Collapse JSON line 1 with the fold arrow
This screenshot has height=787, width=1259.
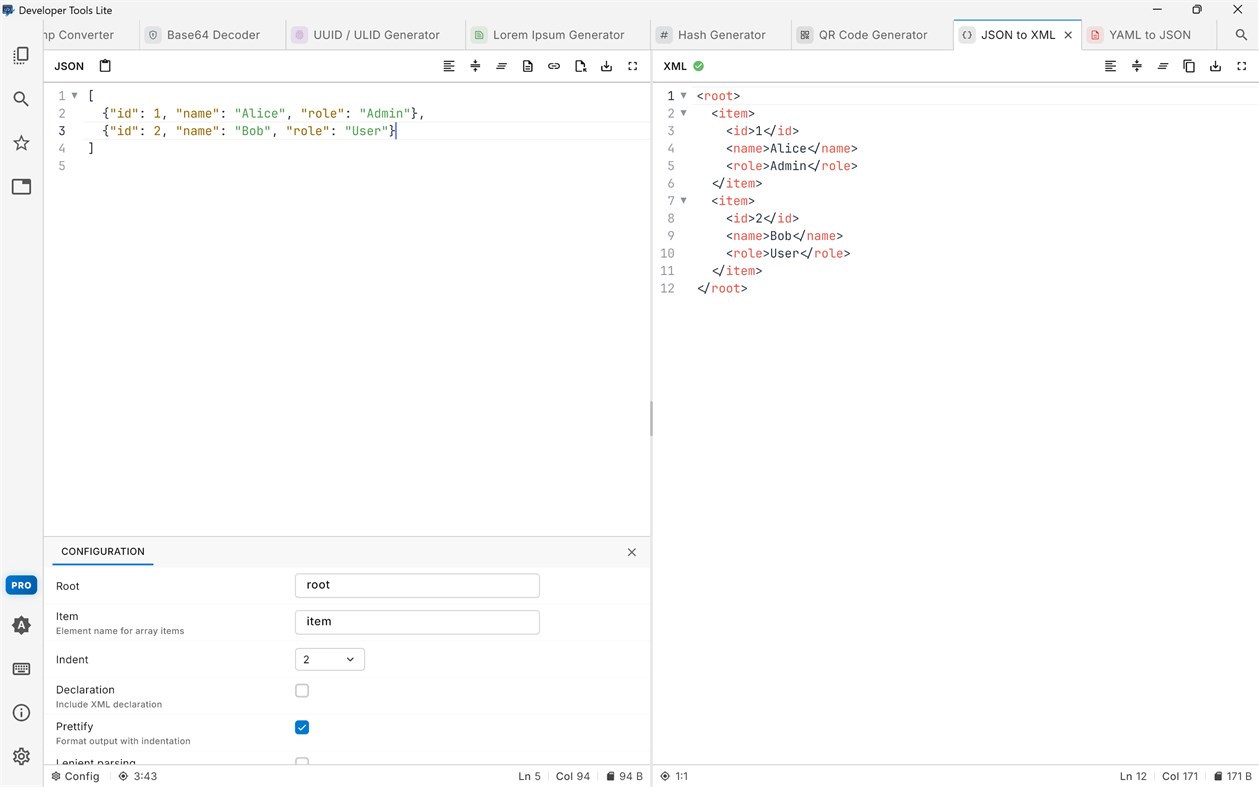pyautogui.click(x=75, y=96)
